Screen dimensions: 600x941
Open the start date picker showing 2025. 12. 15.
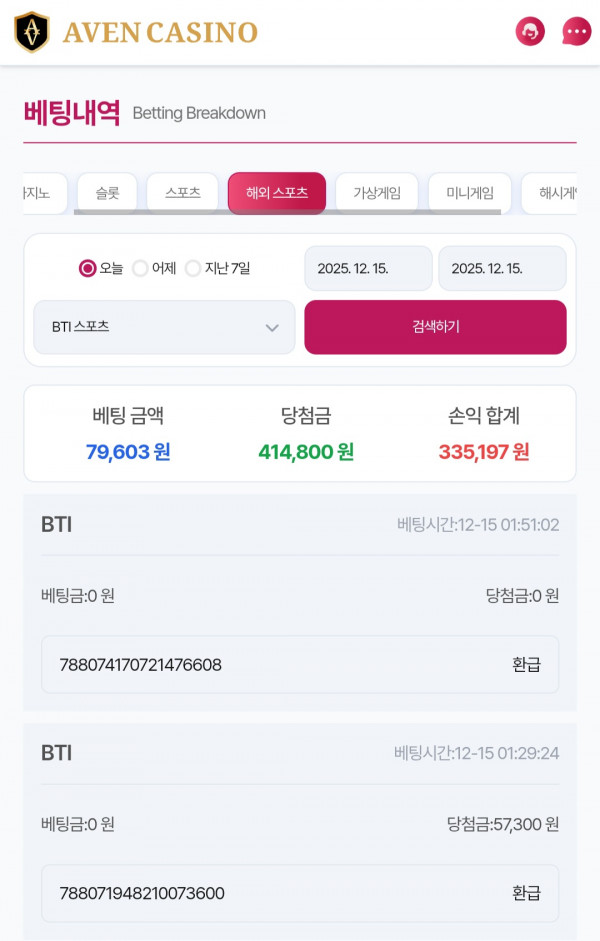click(368, 268)
